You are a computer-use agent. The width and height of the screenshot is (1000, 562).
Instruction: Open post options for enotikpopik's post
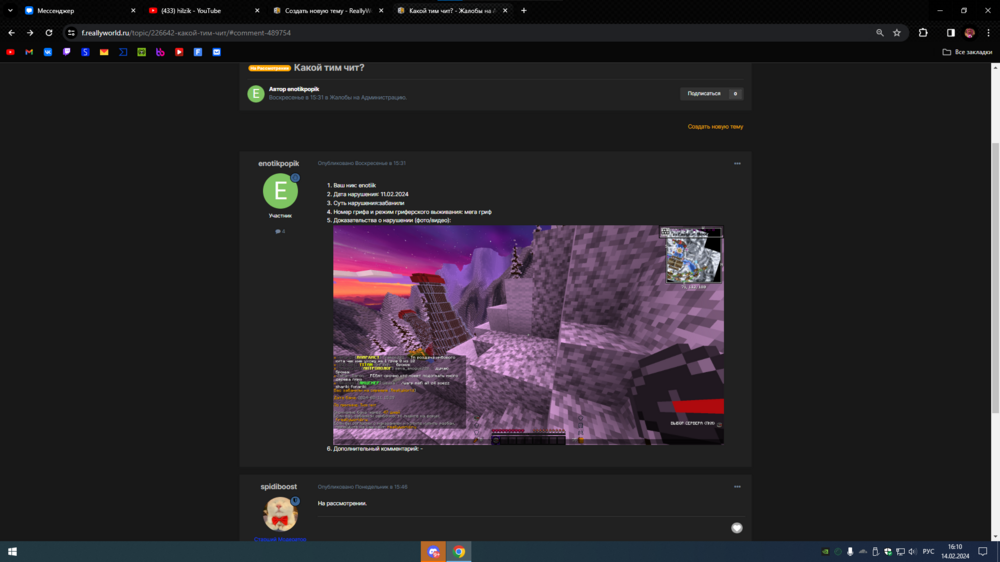[x=737, y=163]
